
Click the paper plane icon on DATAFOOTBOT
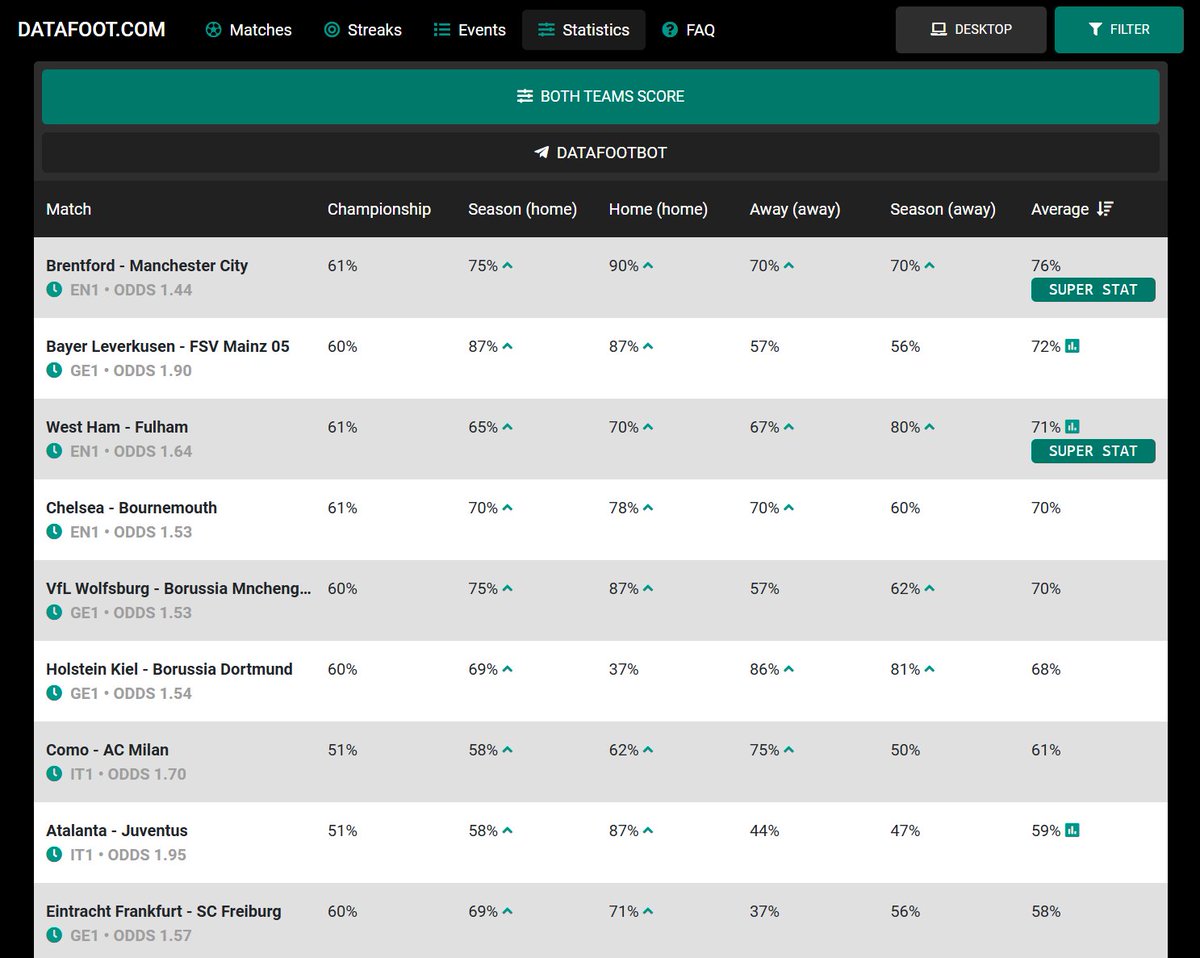click(x=541, y=153)
